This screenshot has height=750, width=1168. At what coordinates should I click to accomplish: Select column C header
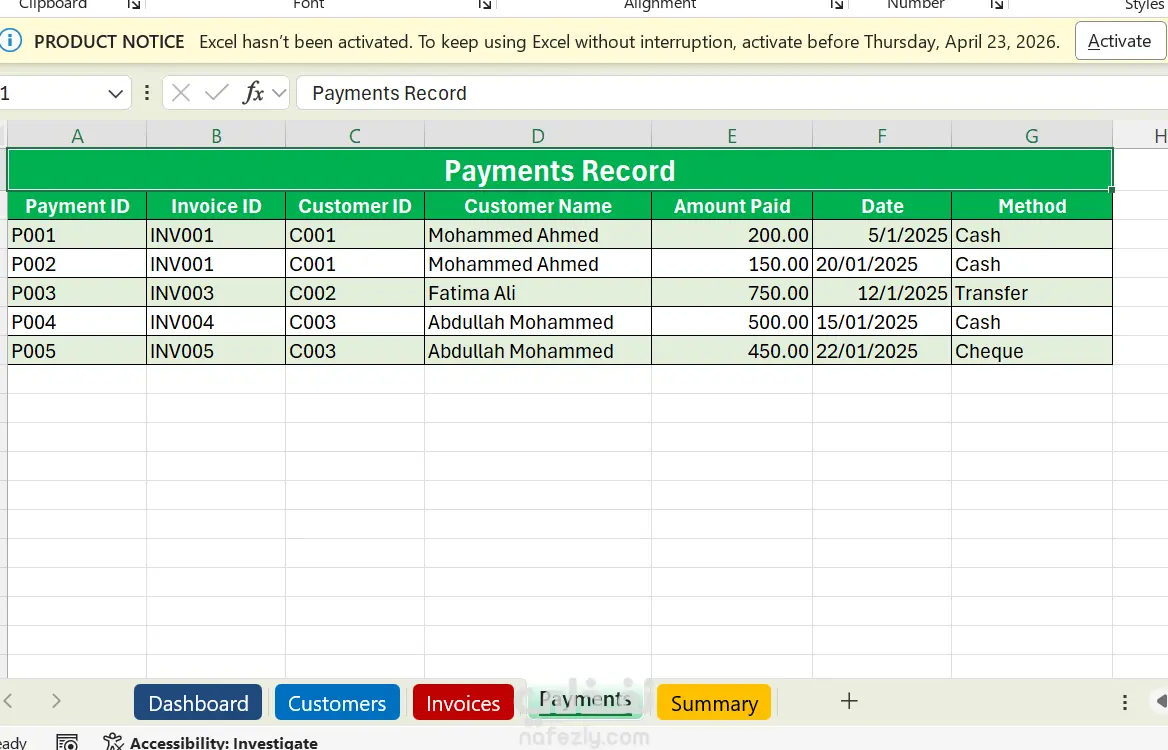coord(355,136)
